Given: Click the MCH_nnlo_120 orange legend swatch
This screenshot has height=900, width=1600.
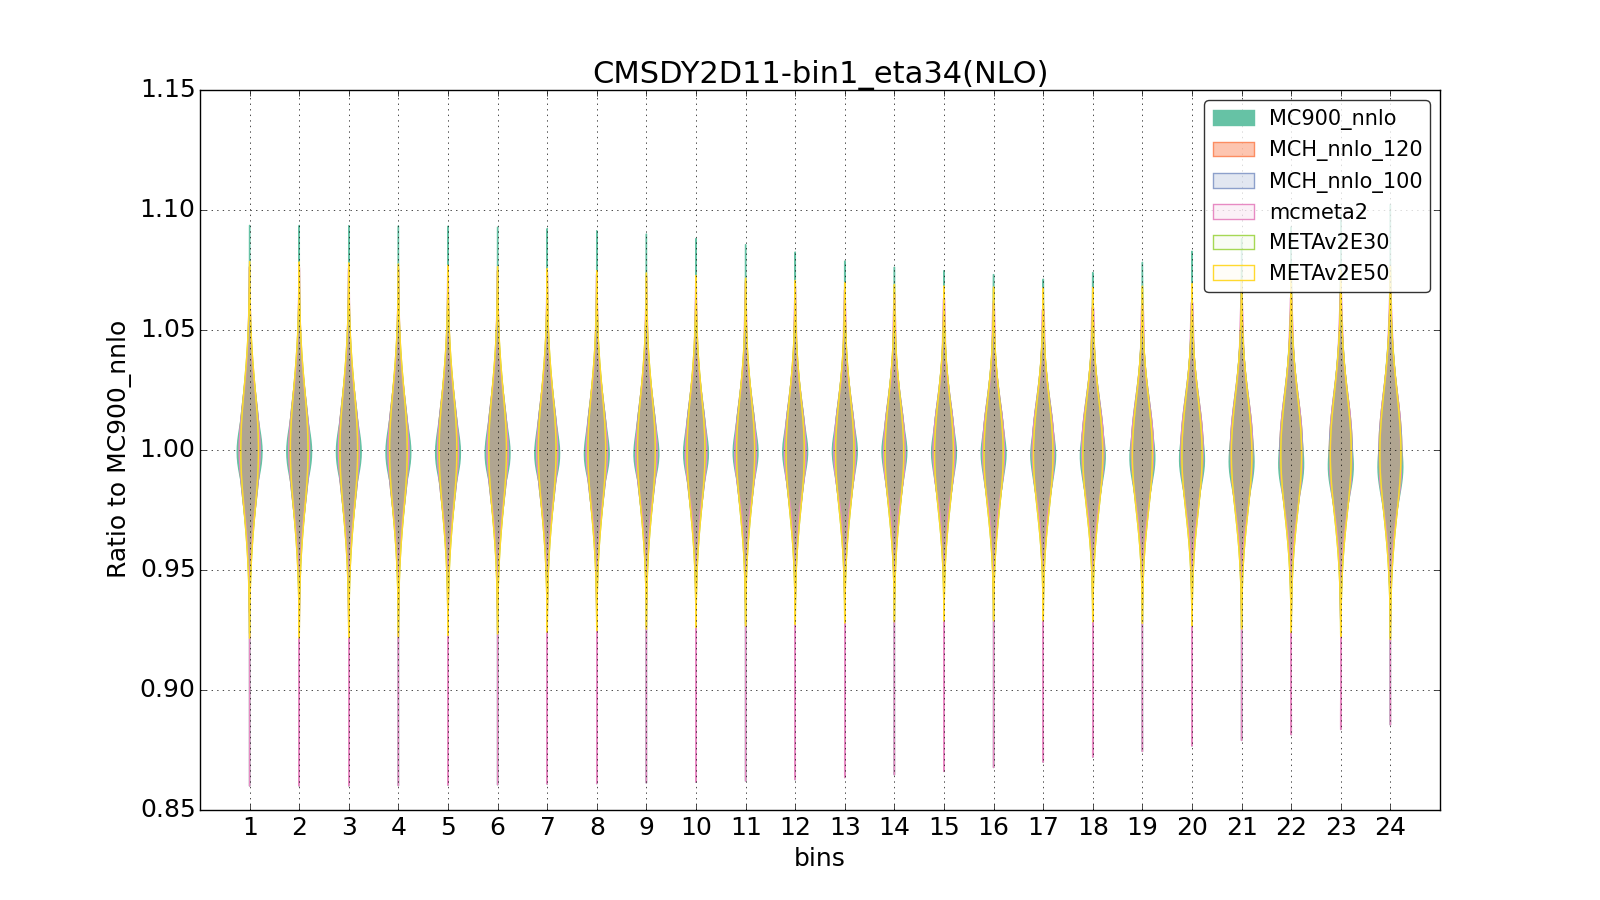Looking at the screenshot, I should [1233, 149].
